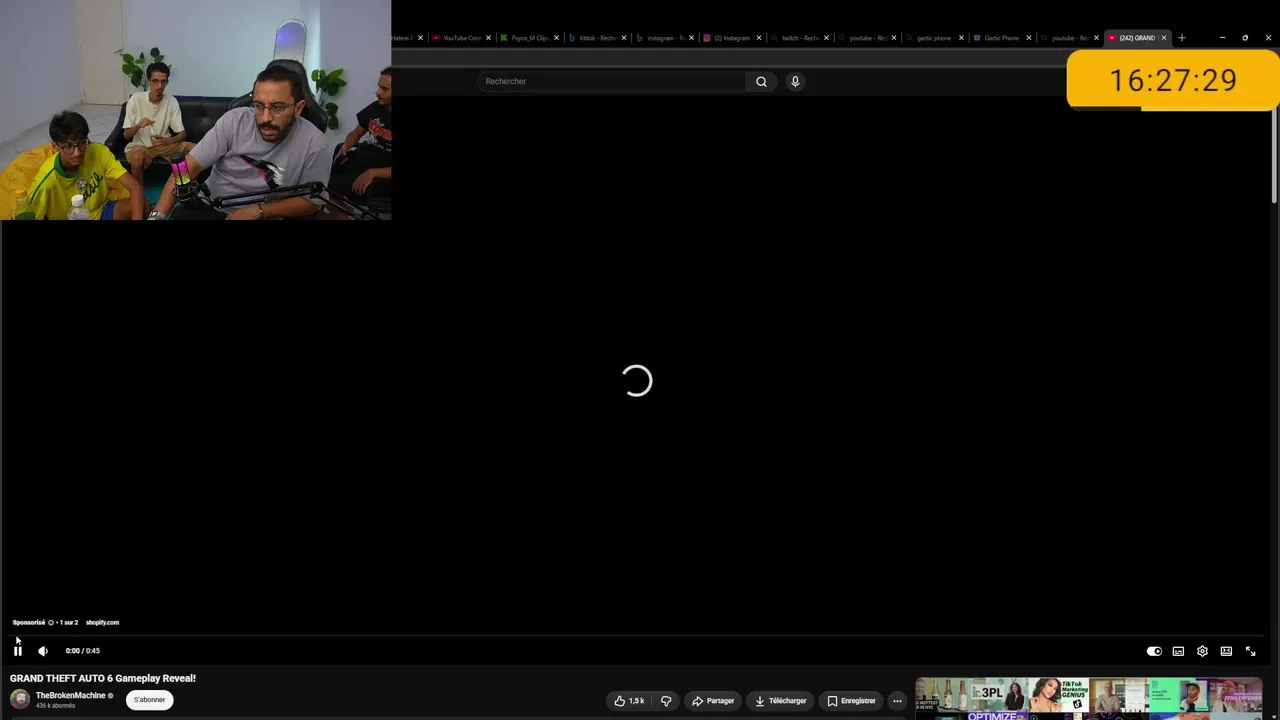Screen dimensions: 1280x720
Task: Click the loading video area
Action: pos(636,381)
